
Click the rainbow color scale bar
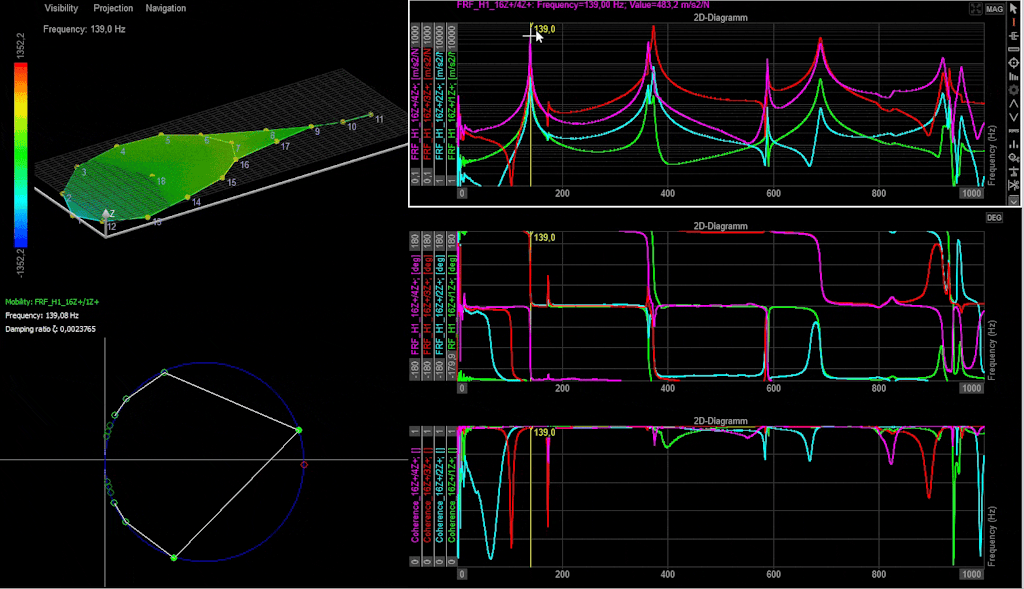[21, 155]
